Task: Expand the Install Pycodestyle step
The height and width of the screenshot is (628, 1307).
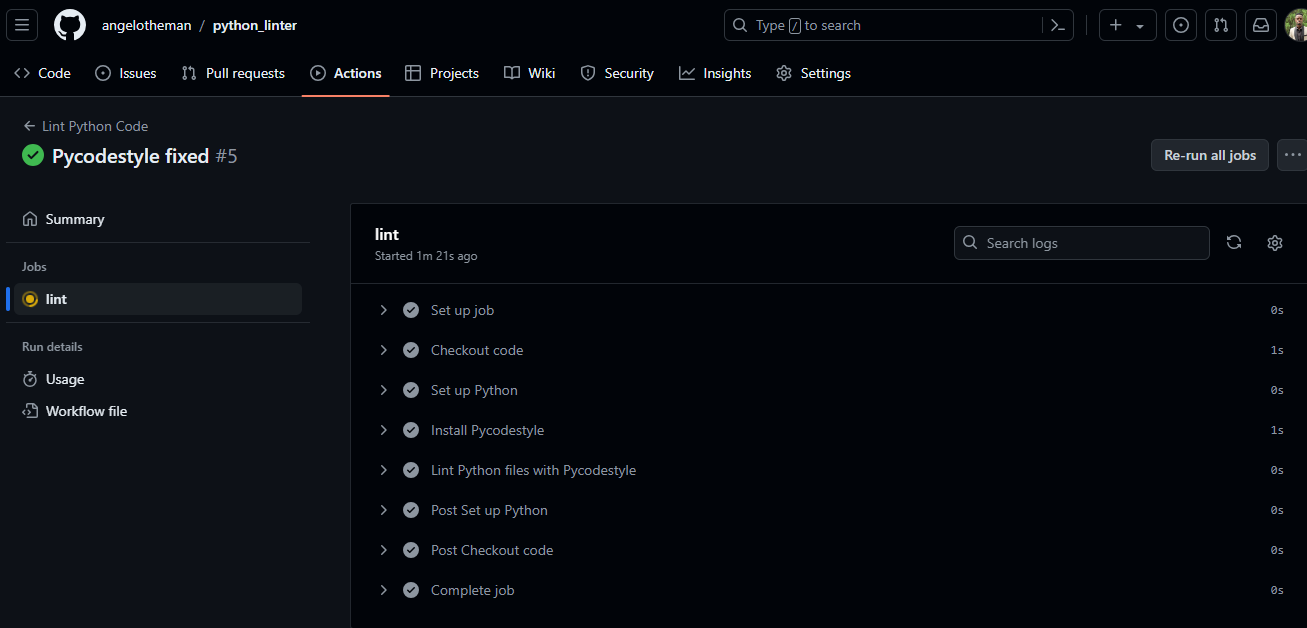Action: (383, 430)
